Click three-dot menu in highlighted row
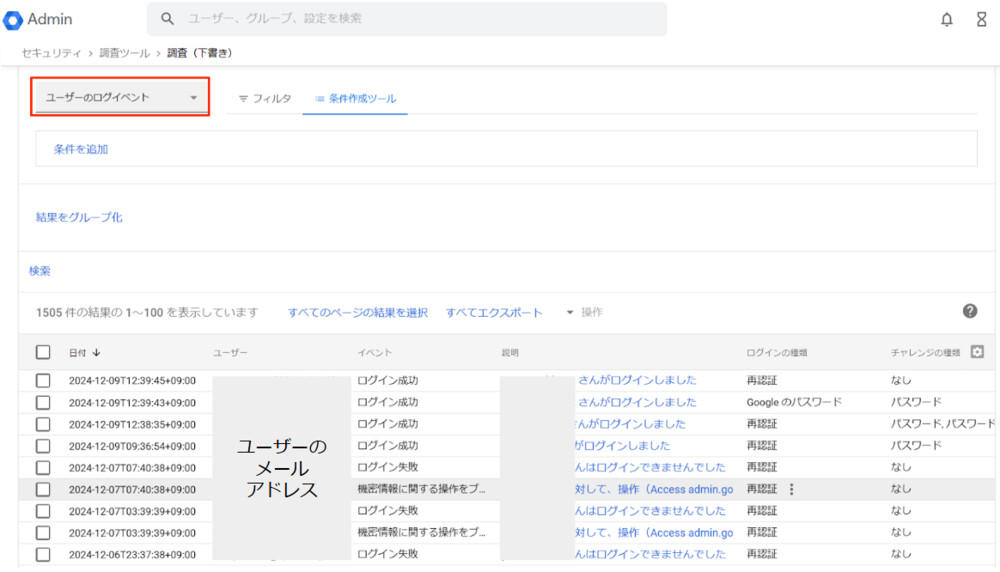The image size is (1000, 572). point(791,489)
